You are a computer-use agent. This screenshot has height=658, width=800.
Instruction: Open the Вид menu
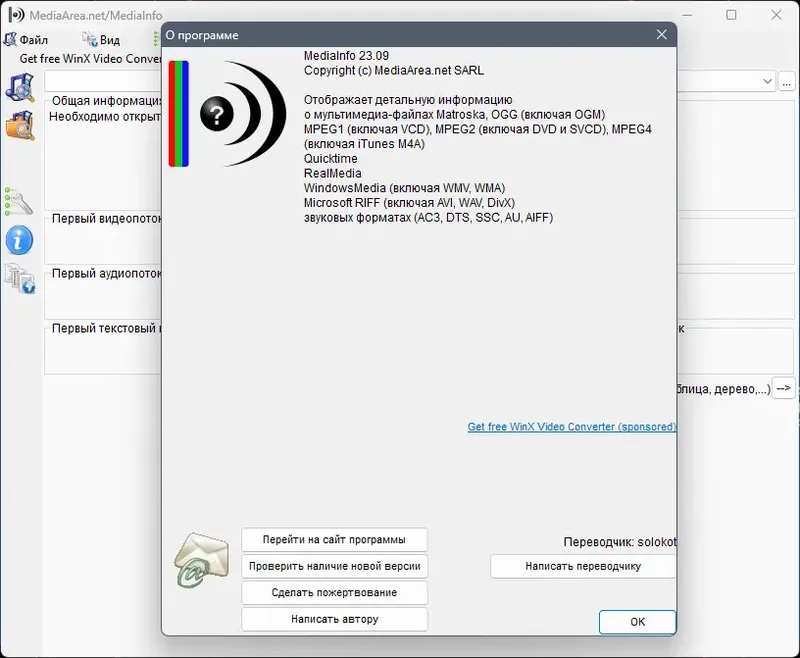(x=101, y=39)
